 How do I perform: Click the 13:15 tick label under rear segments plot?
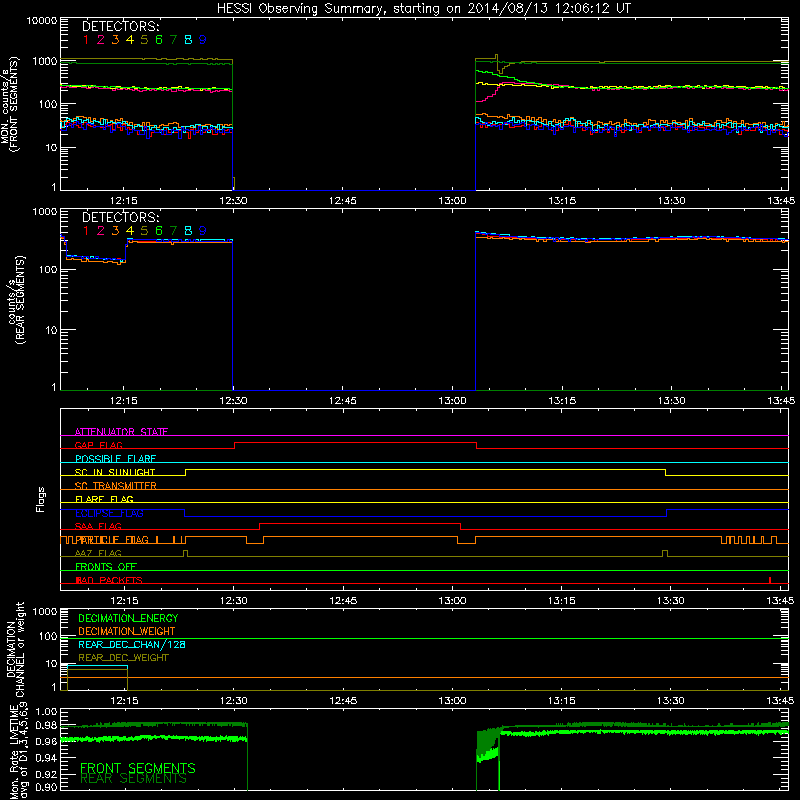coord(562,401)
